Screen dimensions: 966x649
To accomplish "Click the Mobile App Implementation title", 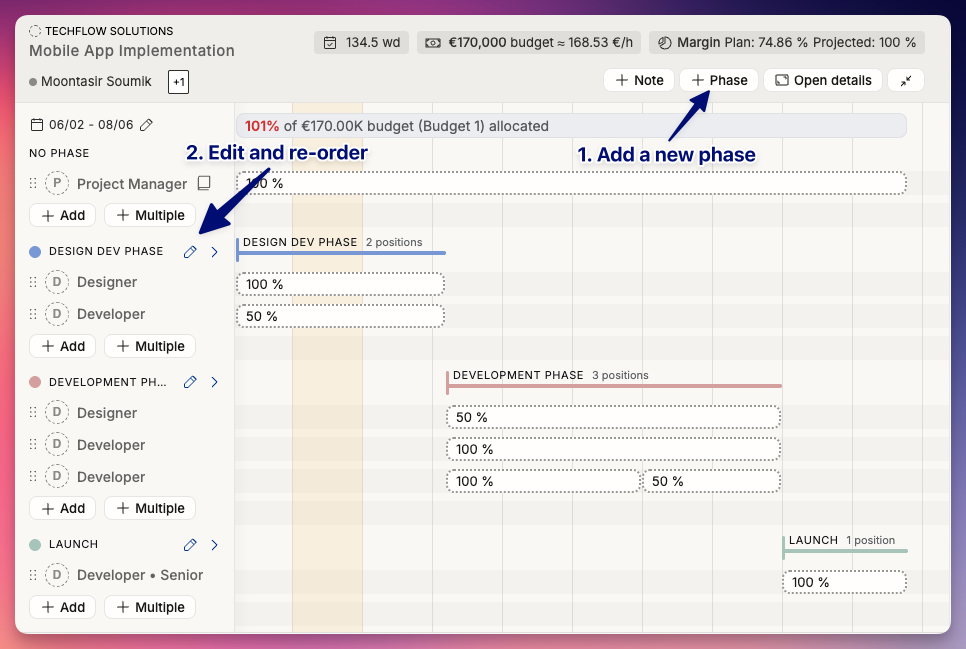I will (132, 51).
